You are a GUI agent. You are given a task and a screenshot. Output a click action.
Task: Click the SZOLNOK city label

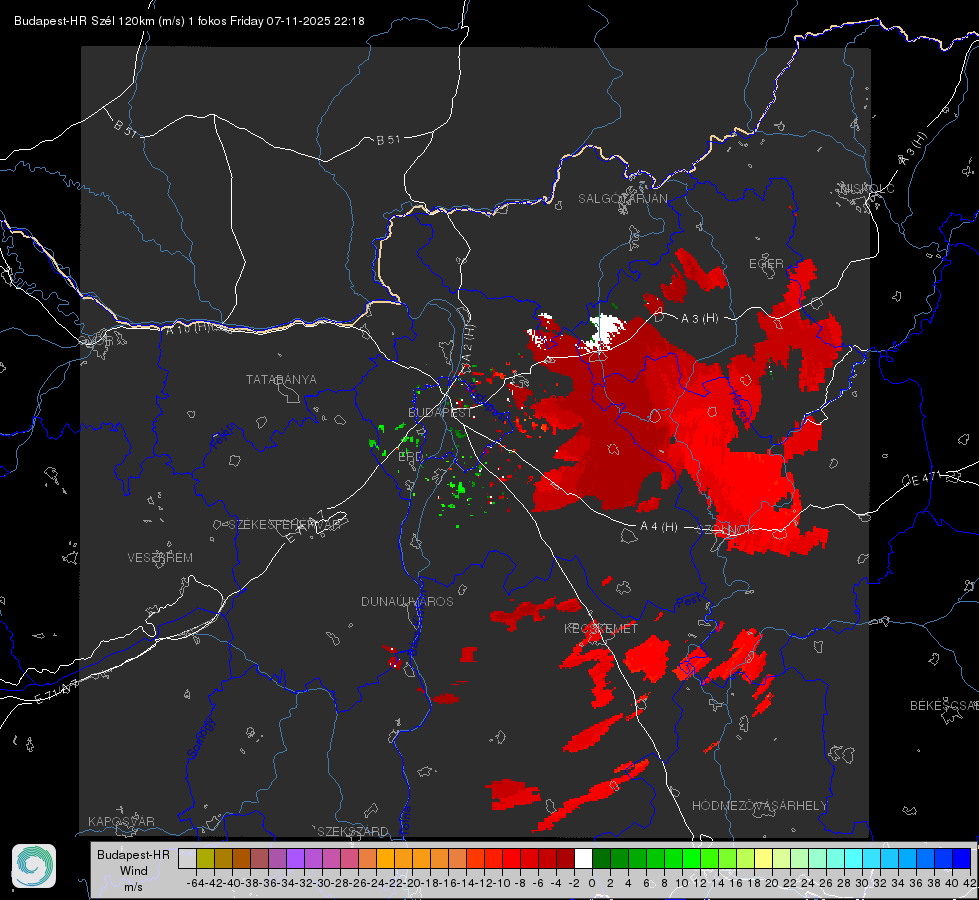tap(726, 530)
